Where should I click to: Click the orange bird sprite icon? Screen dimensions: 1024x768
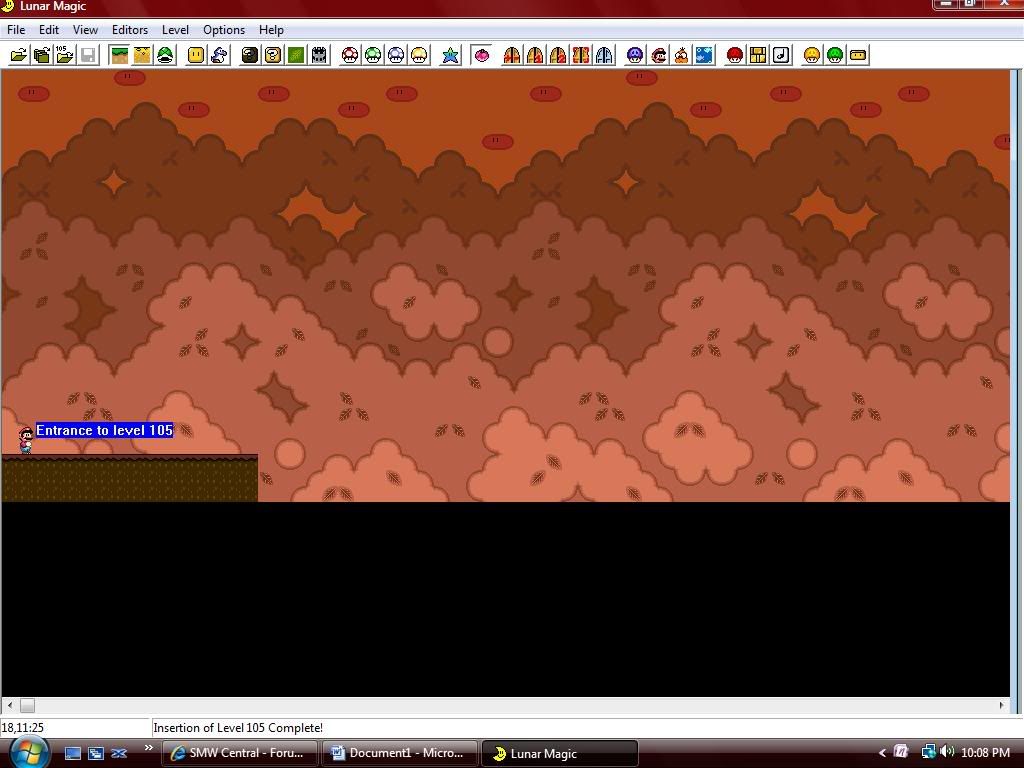[681, 56]
